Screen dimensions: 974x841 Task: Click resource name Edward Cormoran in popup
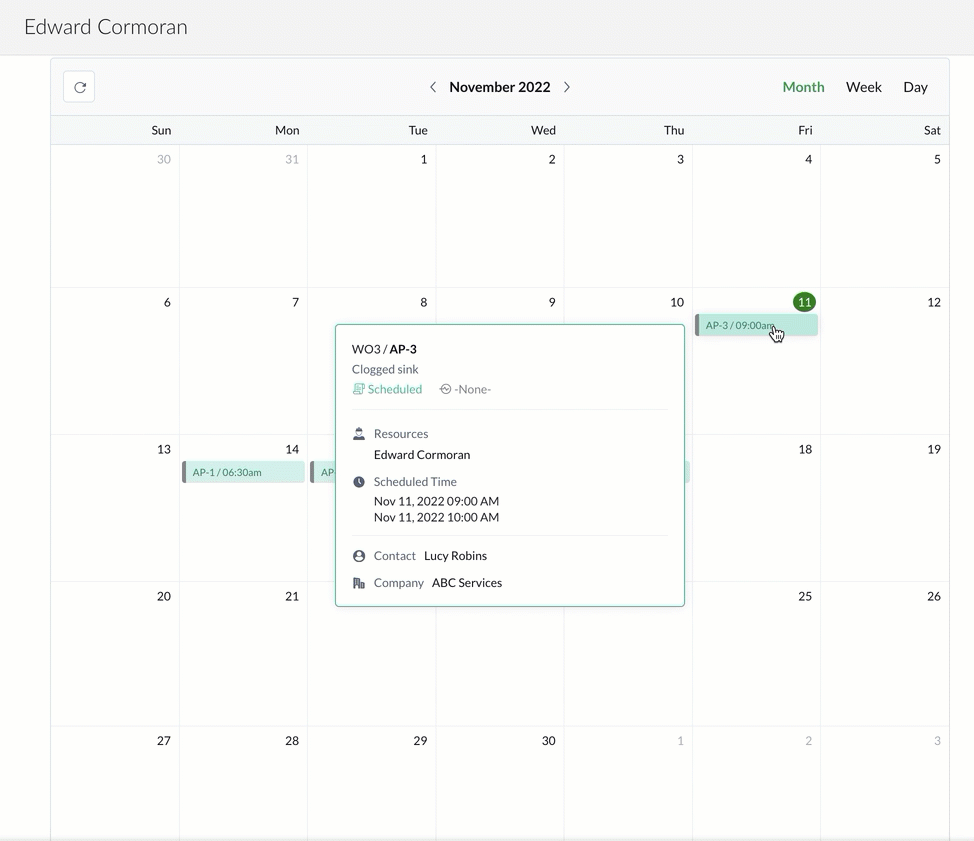422,455
